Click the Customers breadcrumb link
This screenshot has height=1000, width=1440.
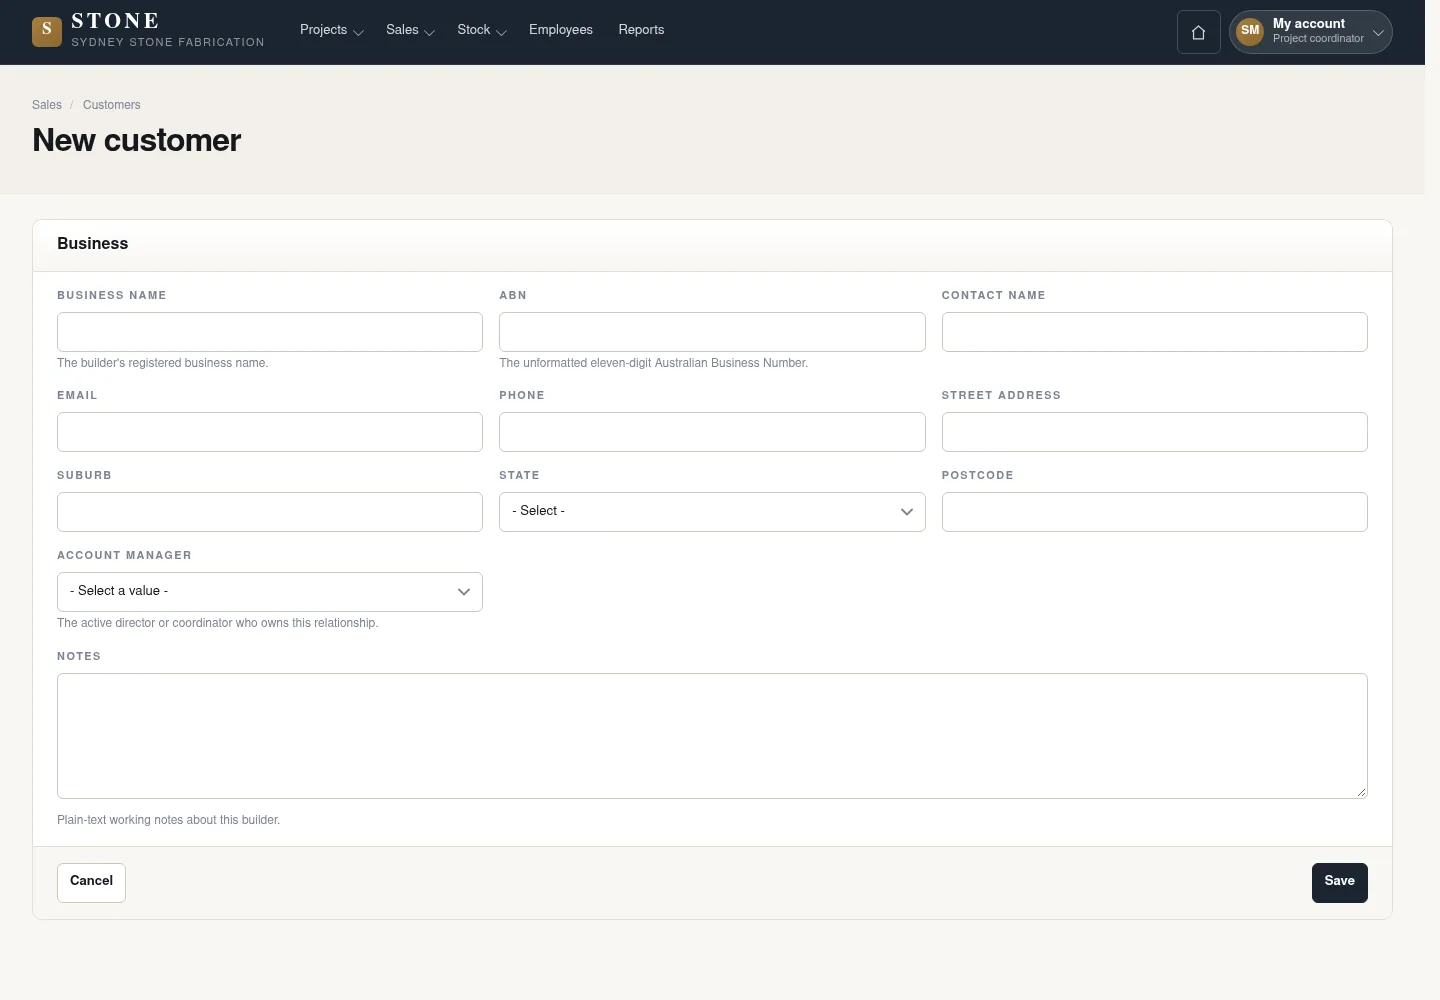tap(112, 105)
